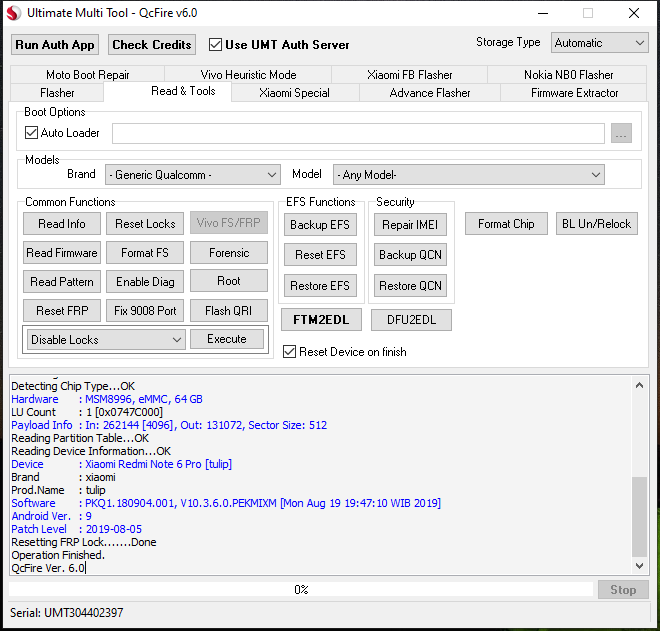The height and width of the screenshot is (631, 660).
Task: Click the Reset EFS button
Action: [x=320, y=255]
